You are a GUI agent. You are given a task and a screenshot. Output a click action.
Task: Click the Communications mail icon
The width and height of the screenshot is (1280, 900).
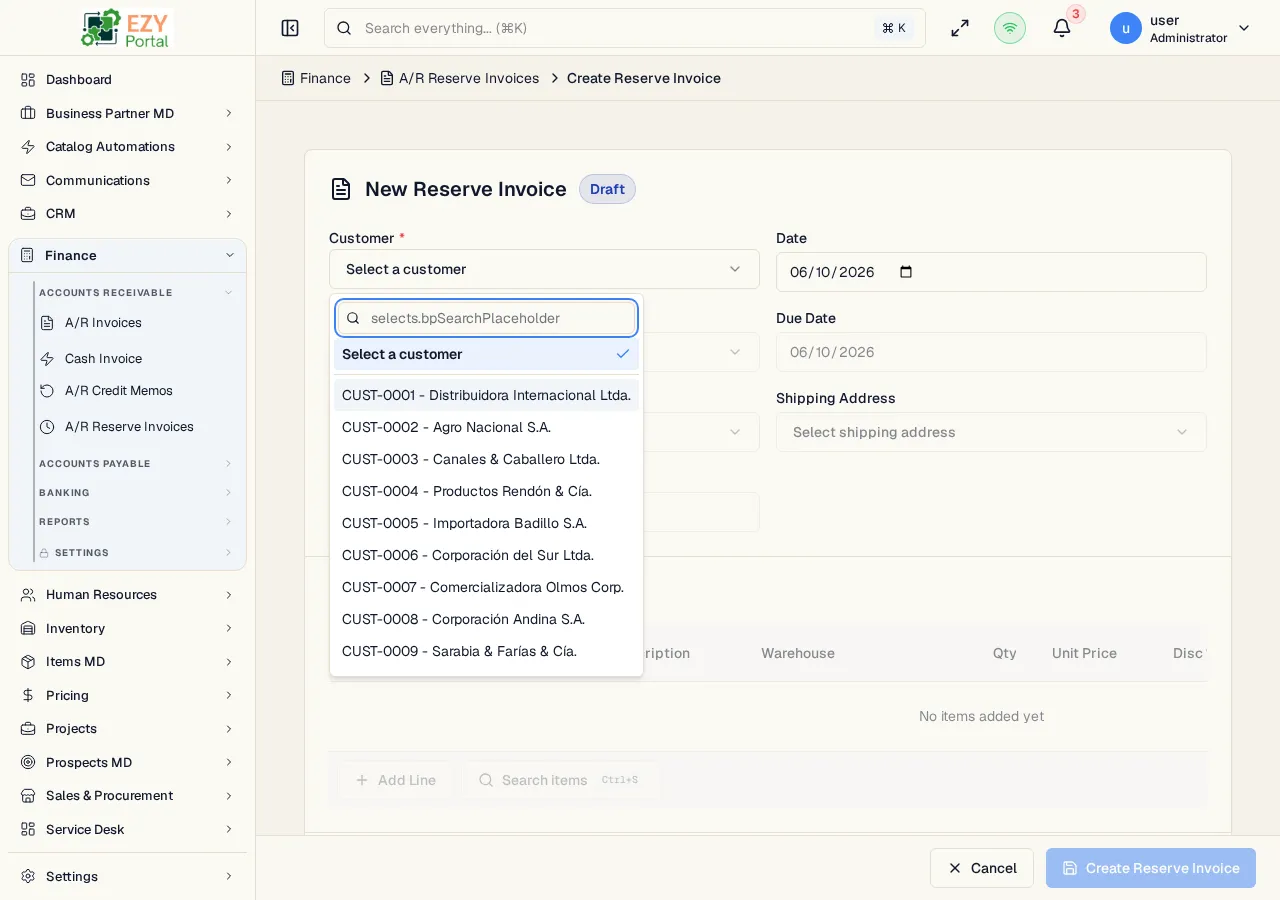click(28, 180)
